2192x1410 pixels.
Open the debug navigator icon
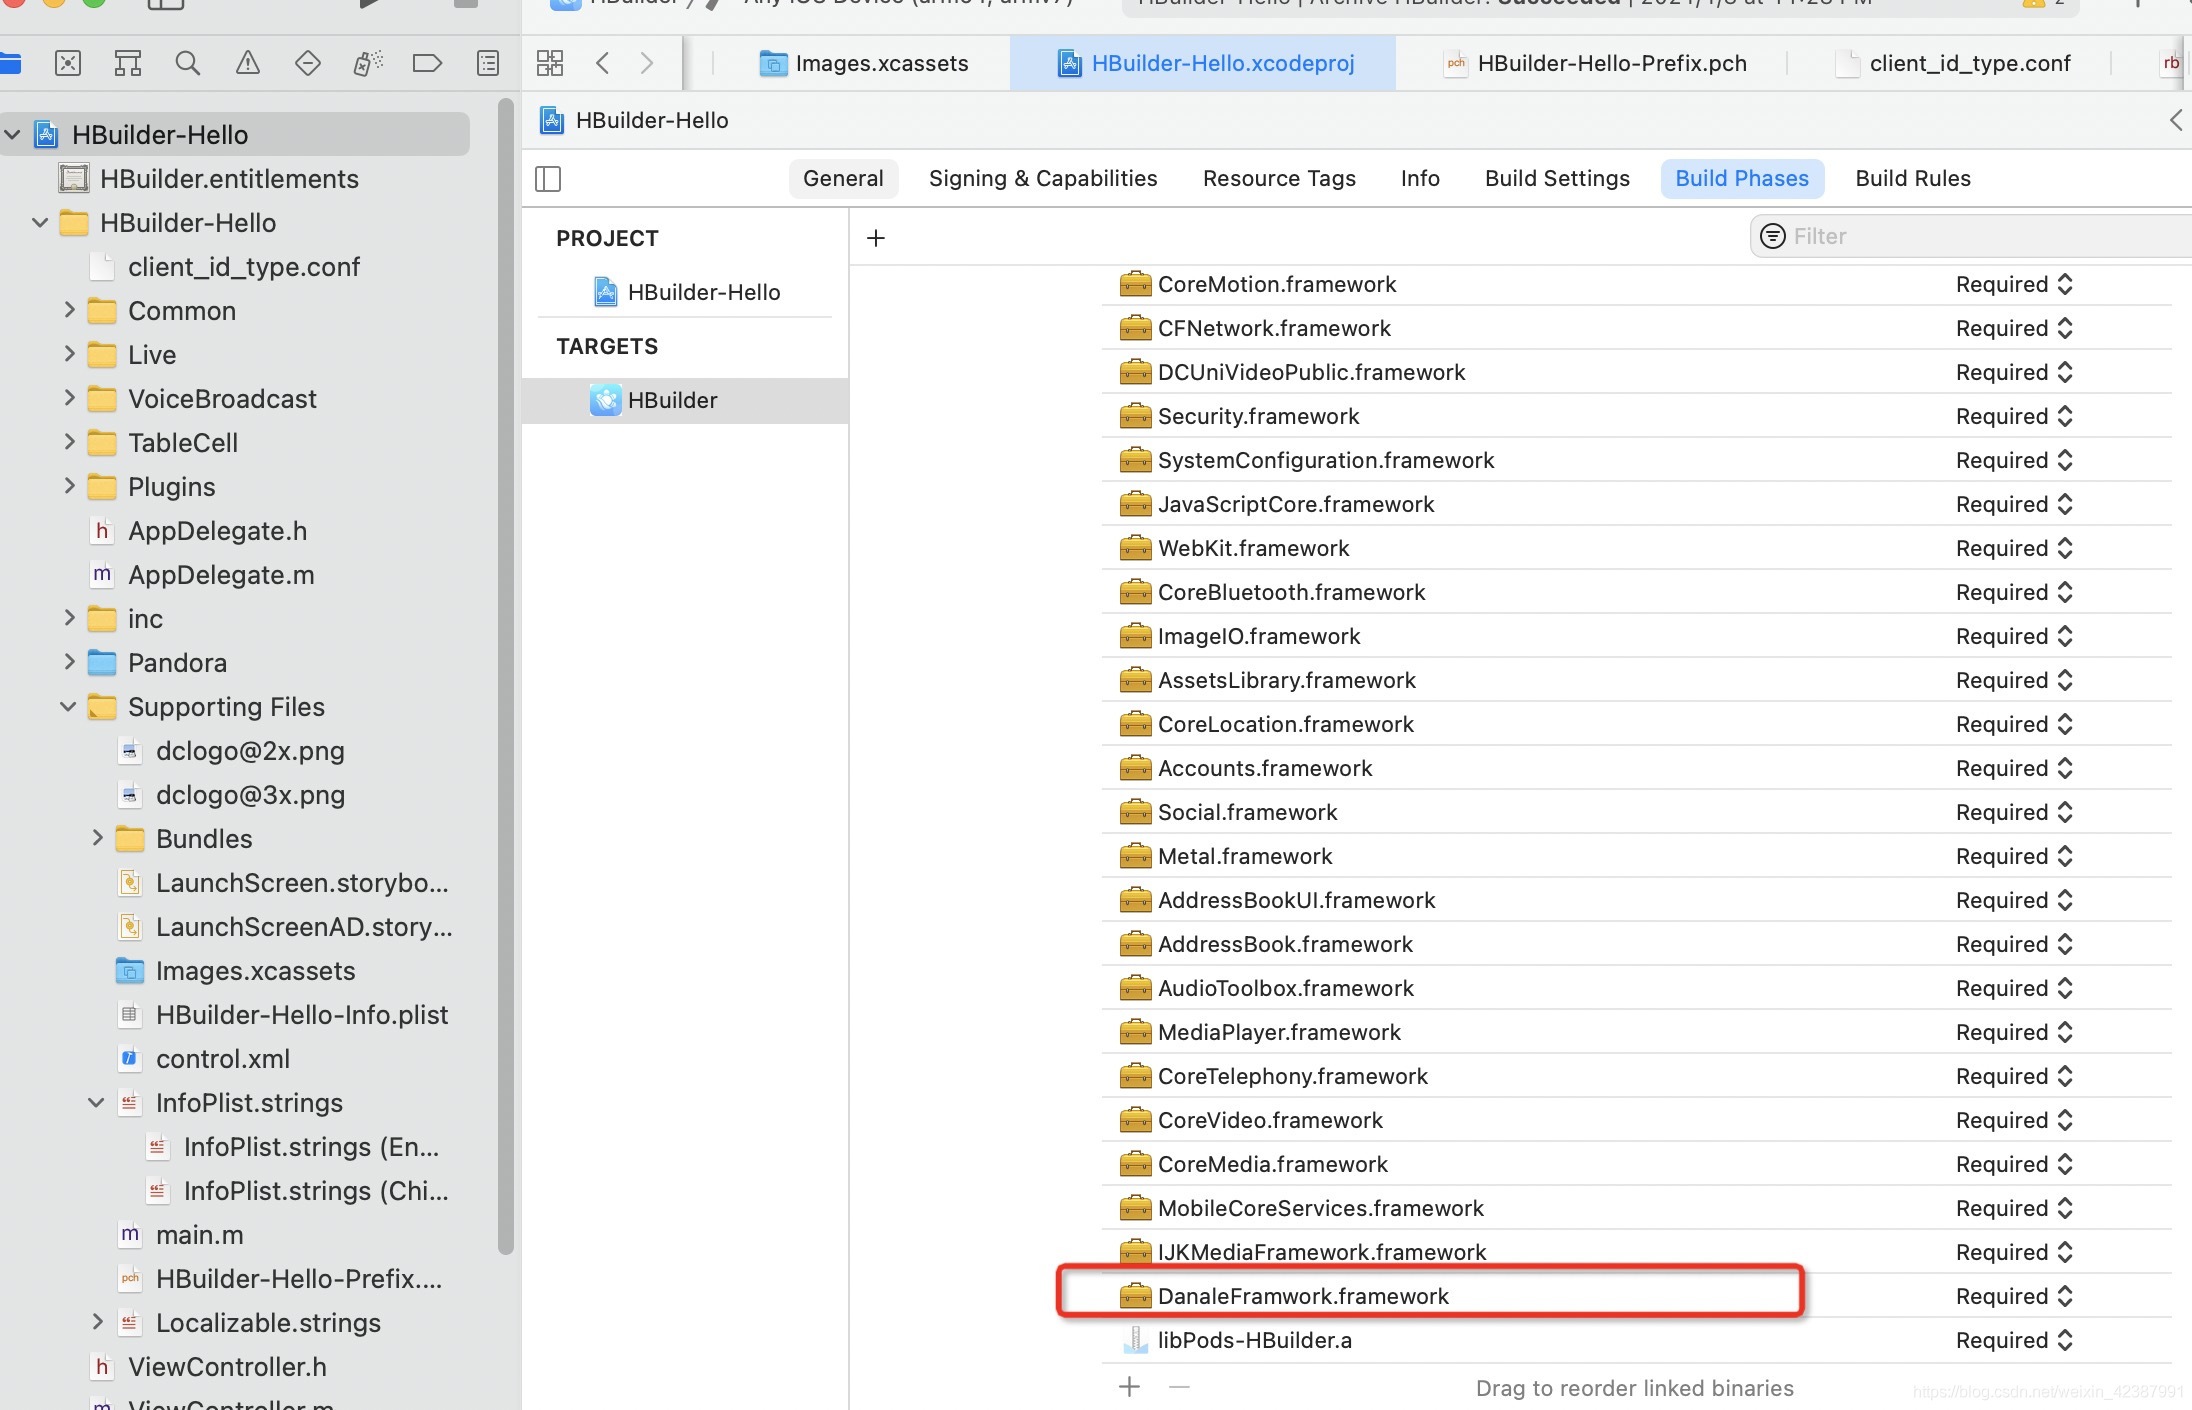368,64
